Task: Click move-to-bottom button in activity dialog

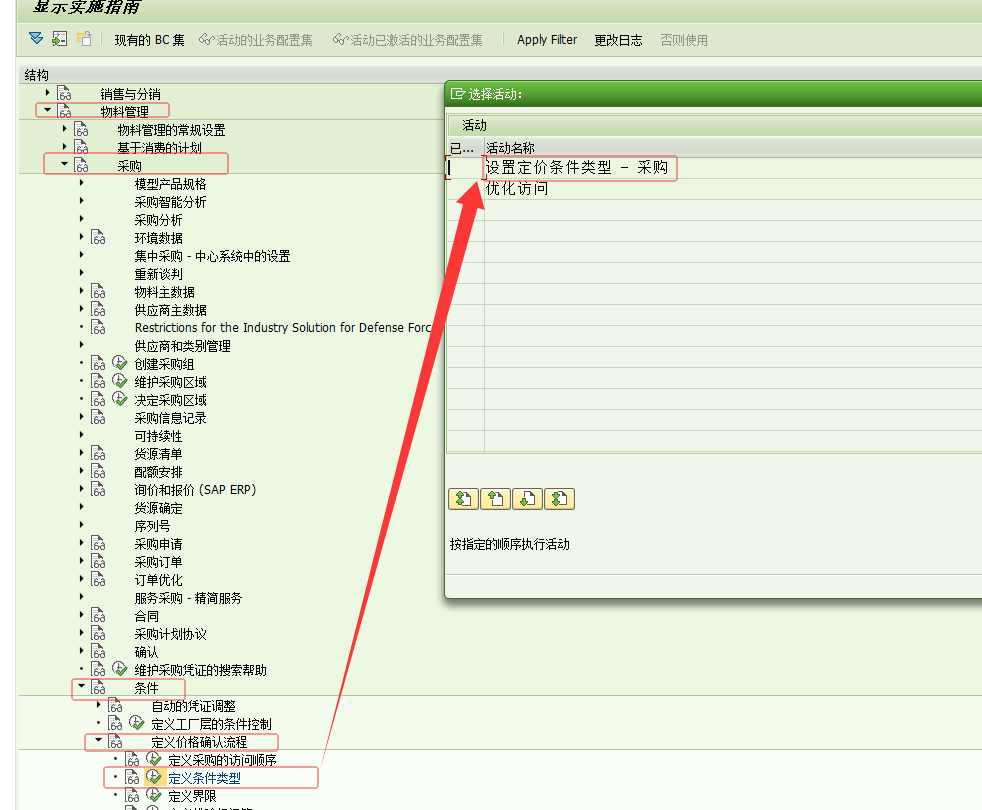Action: pyautogui.click(x=561, y=498)
